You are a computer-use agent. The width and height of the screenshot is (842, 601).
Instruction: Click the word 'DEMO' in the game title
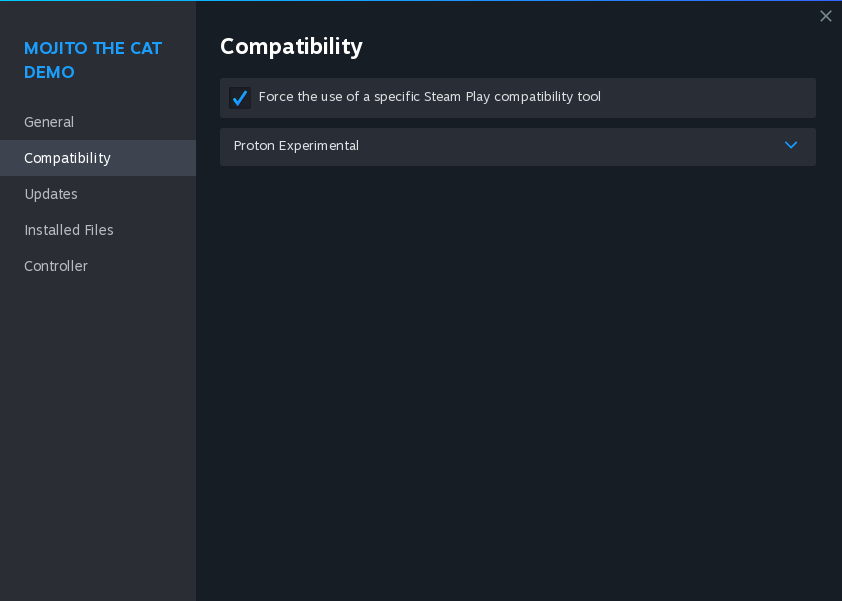49,73
